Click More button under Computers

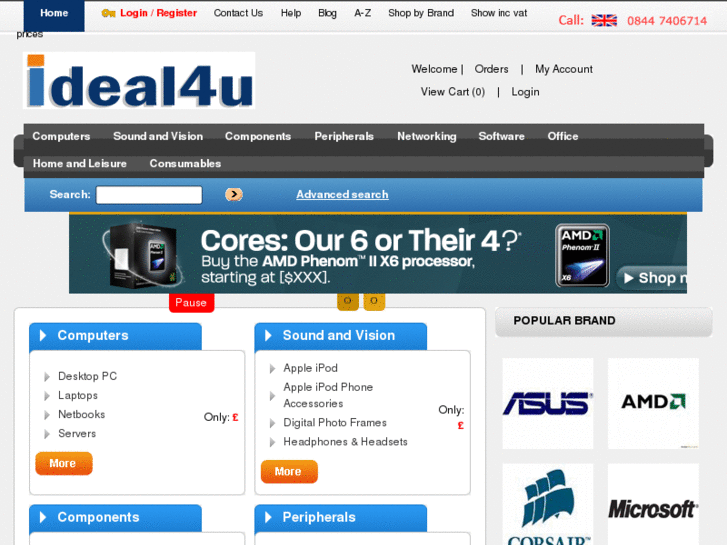(x=64, y=463)
